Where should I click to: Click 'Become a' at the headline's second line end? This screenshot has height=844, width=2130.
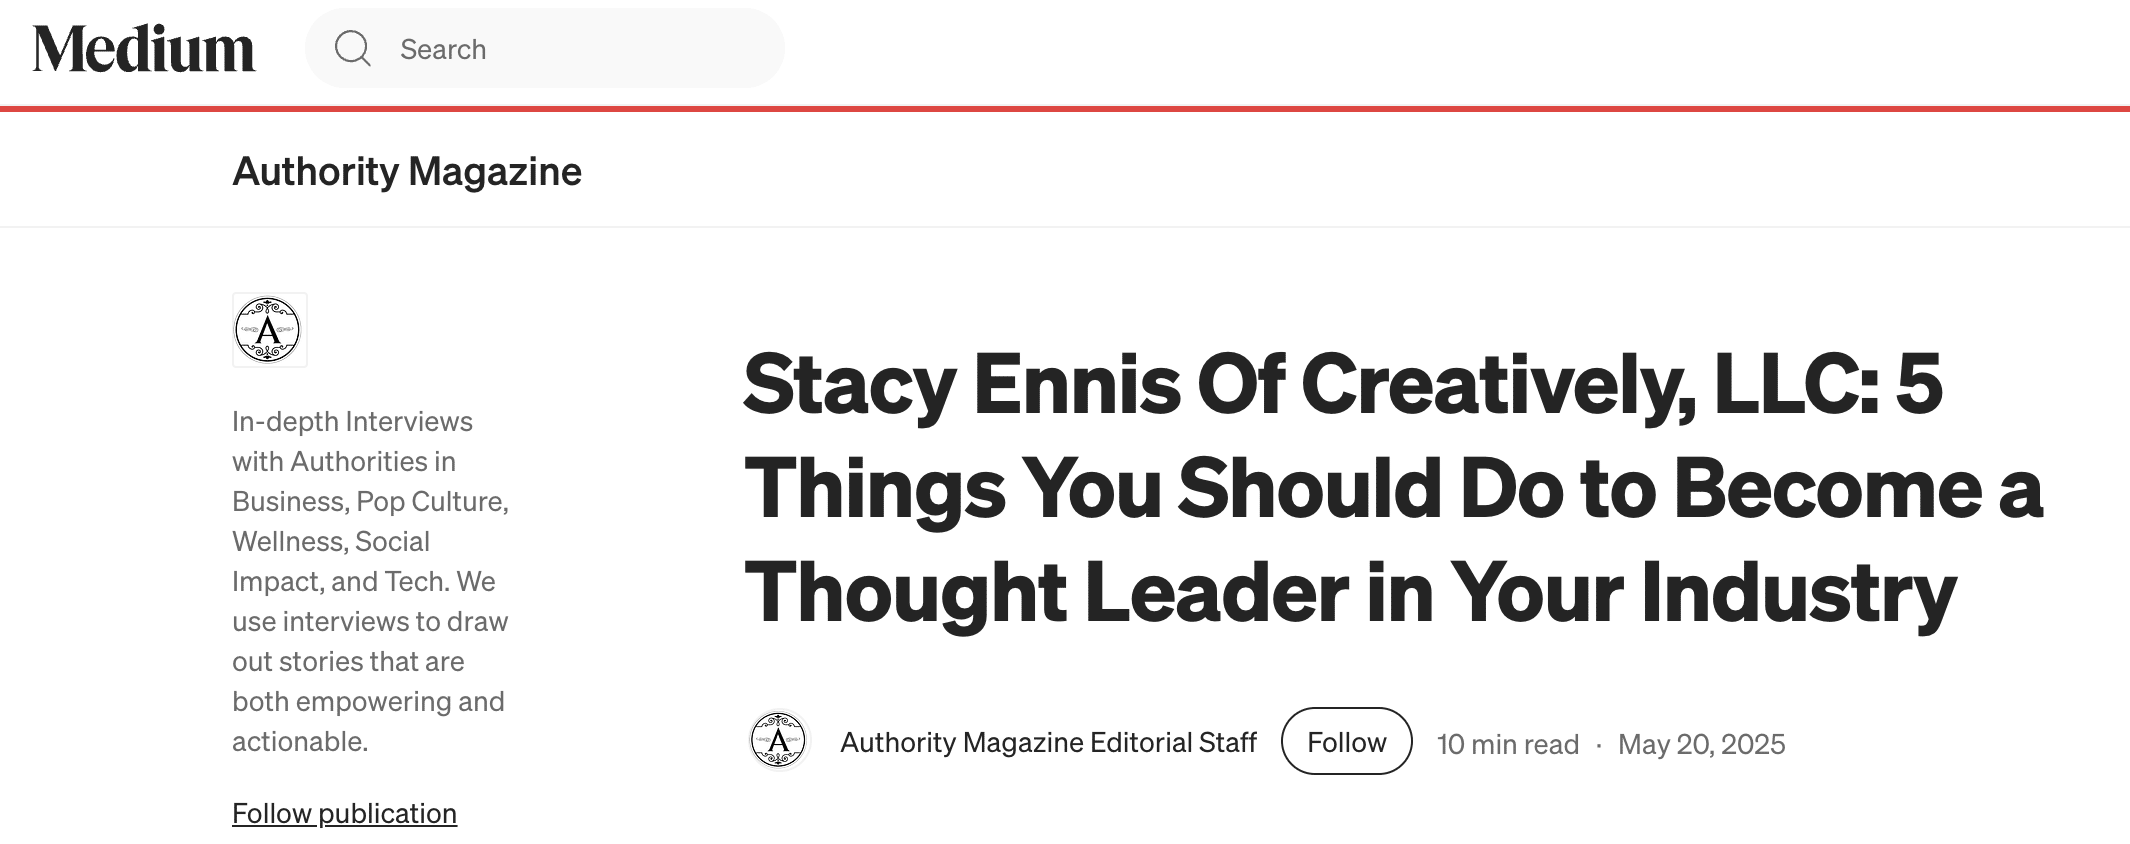click(1857, 489)
